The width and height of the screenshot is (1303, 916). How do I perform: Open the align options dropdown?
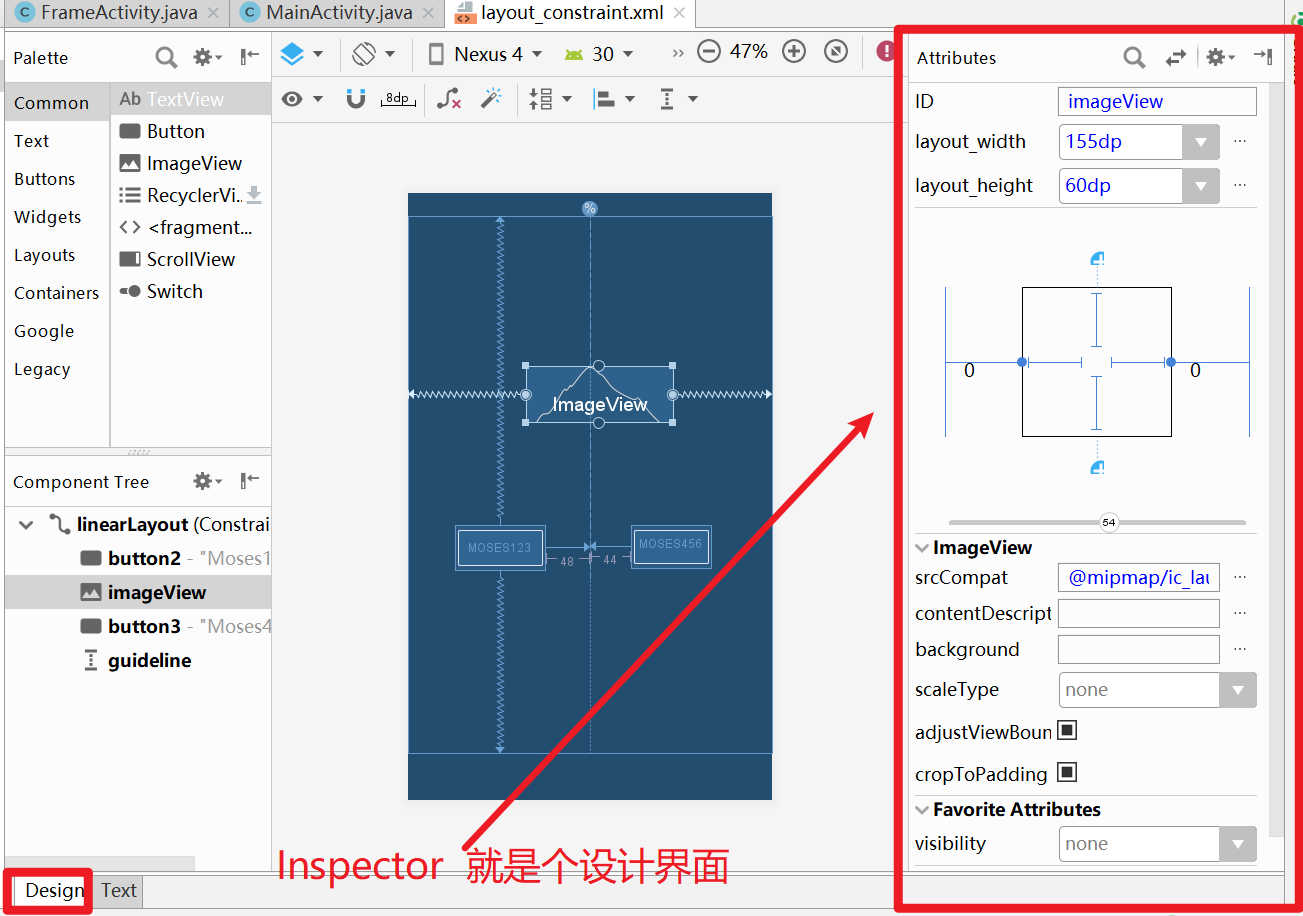[614, 99]
